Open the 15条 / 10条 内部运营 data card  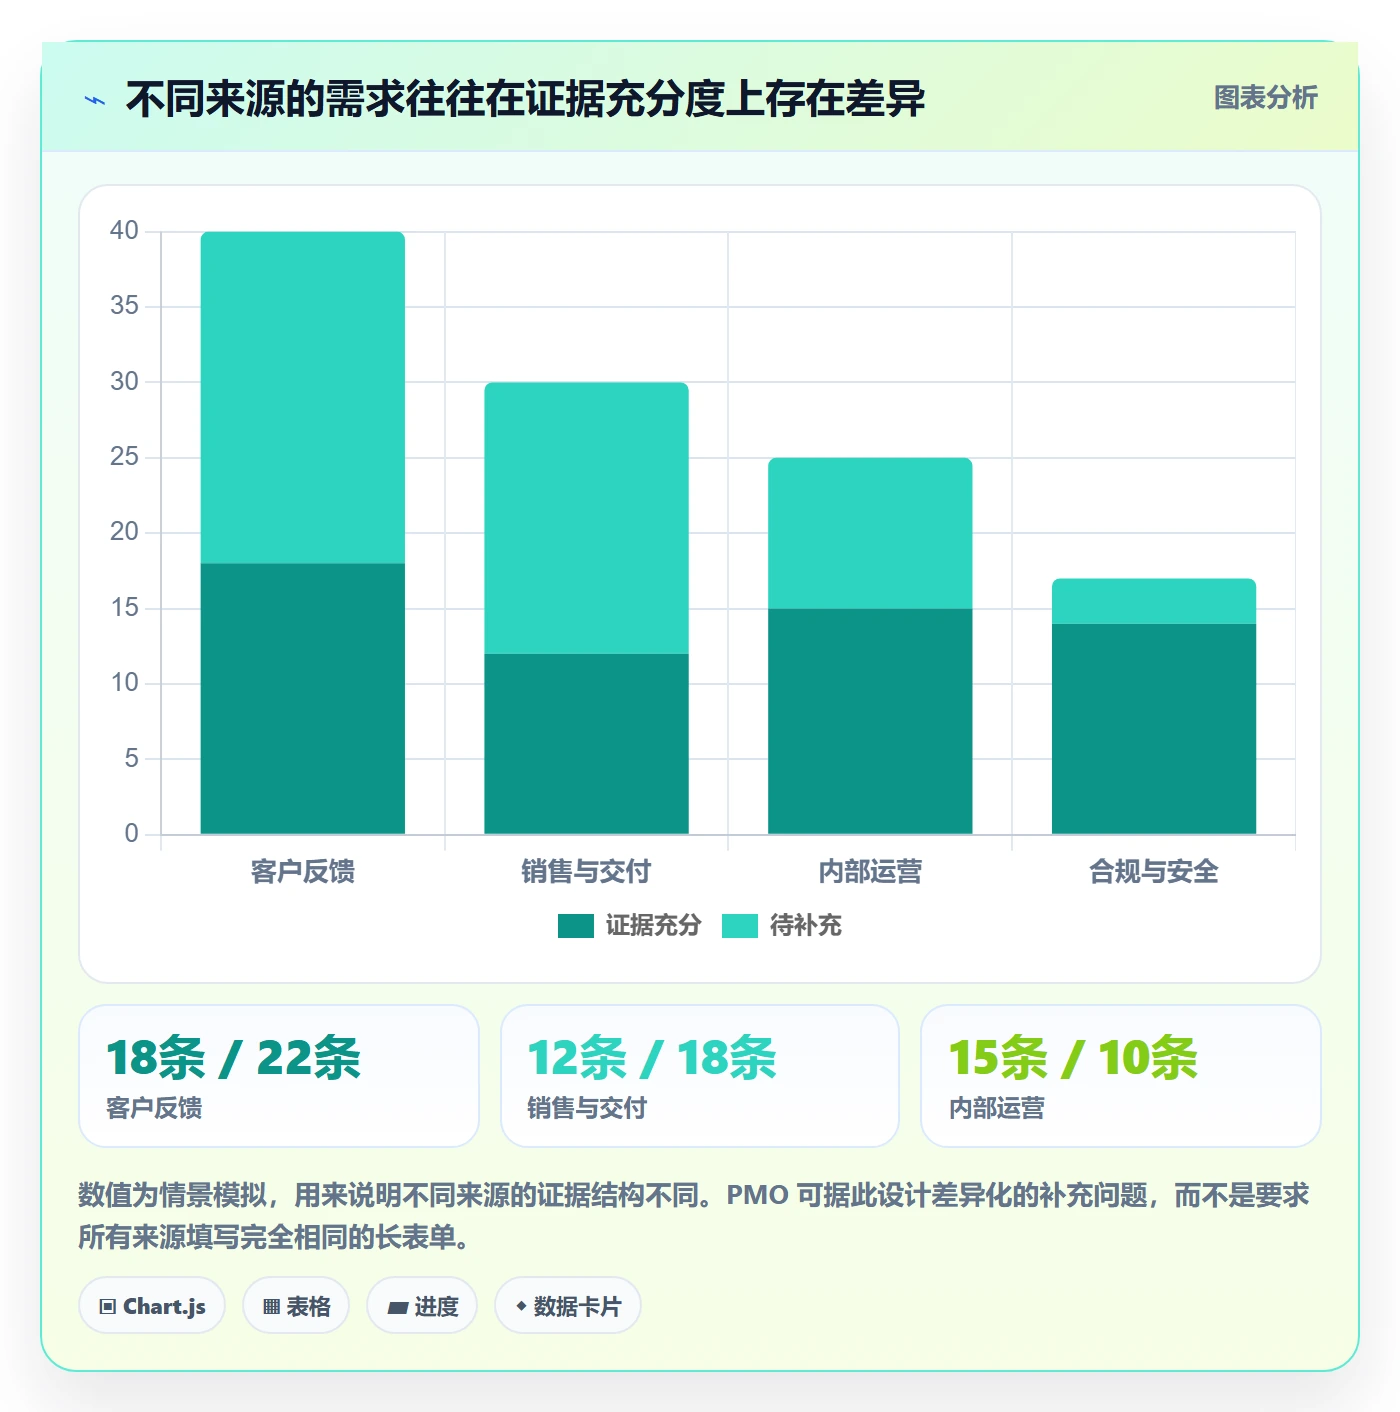(1121, 1076)
